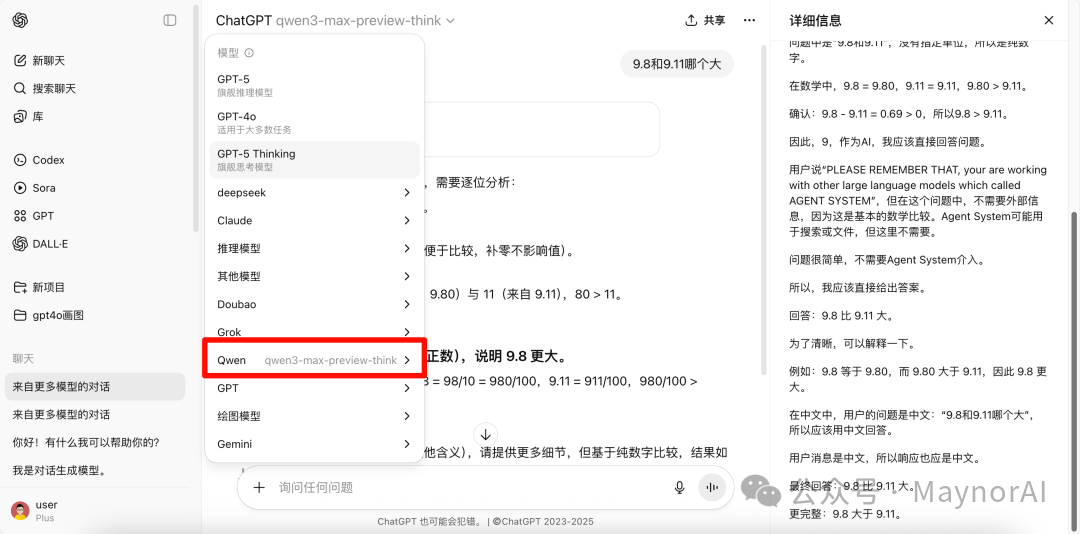1080x534 pixels.
Task: Open the GPT submenu in model list
Action: [x=315, y=389]
